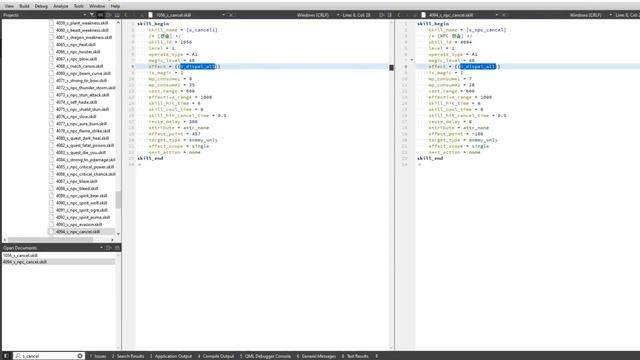The height and width of the screenshot is (360, 640).
Task: Click file icon of 4069_s_npc_beam_curve.skill
Action: (51, 73)
